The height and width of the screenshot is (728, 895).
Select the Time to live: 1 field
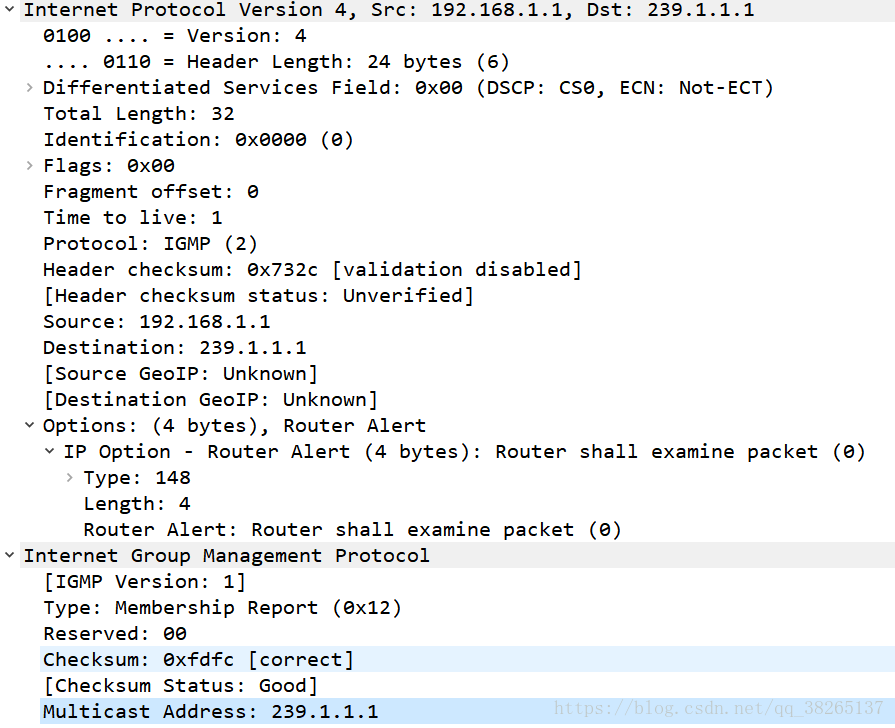tap(132, 218)
